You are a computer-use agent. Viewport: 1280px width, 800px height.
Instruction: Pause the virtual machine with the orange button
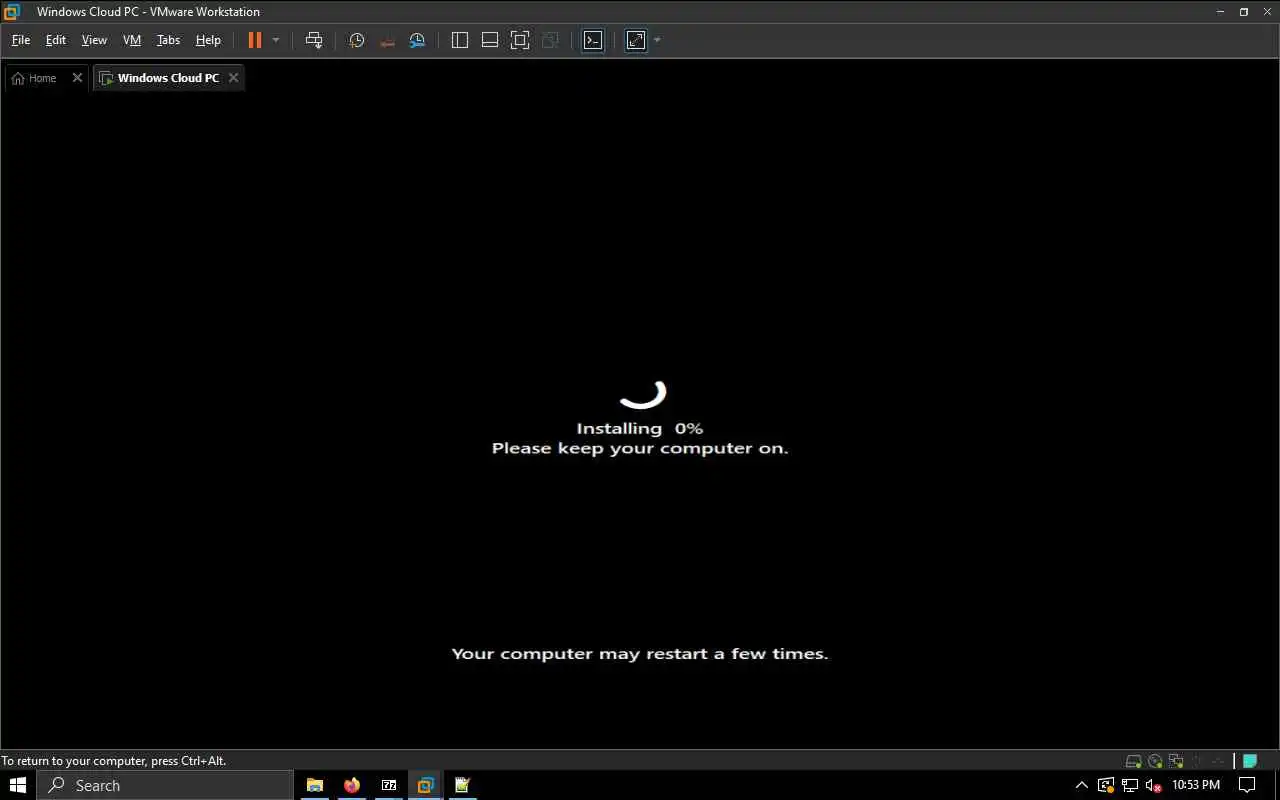pos(255,40)
